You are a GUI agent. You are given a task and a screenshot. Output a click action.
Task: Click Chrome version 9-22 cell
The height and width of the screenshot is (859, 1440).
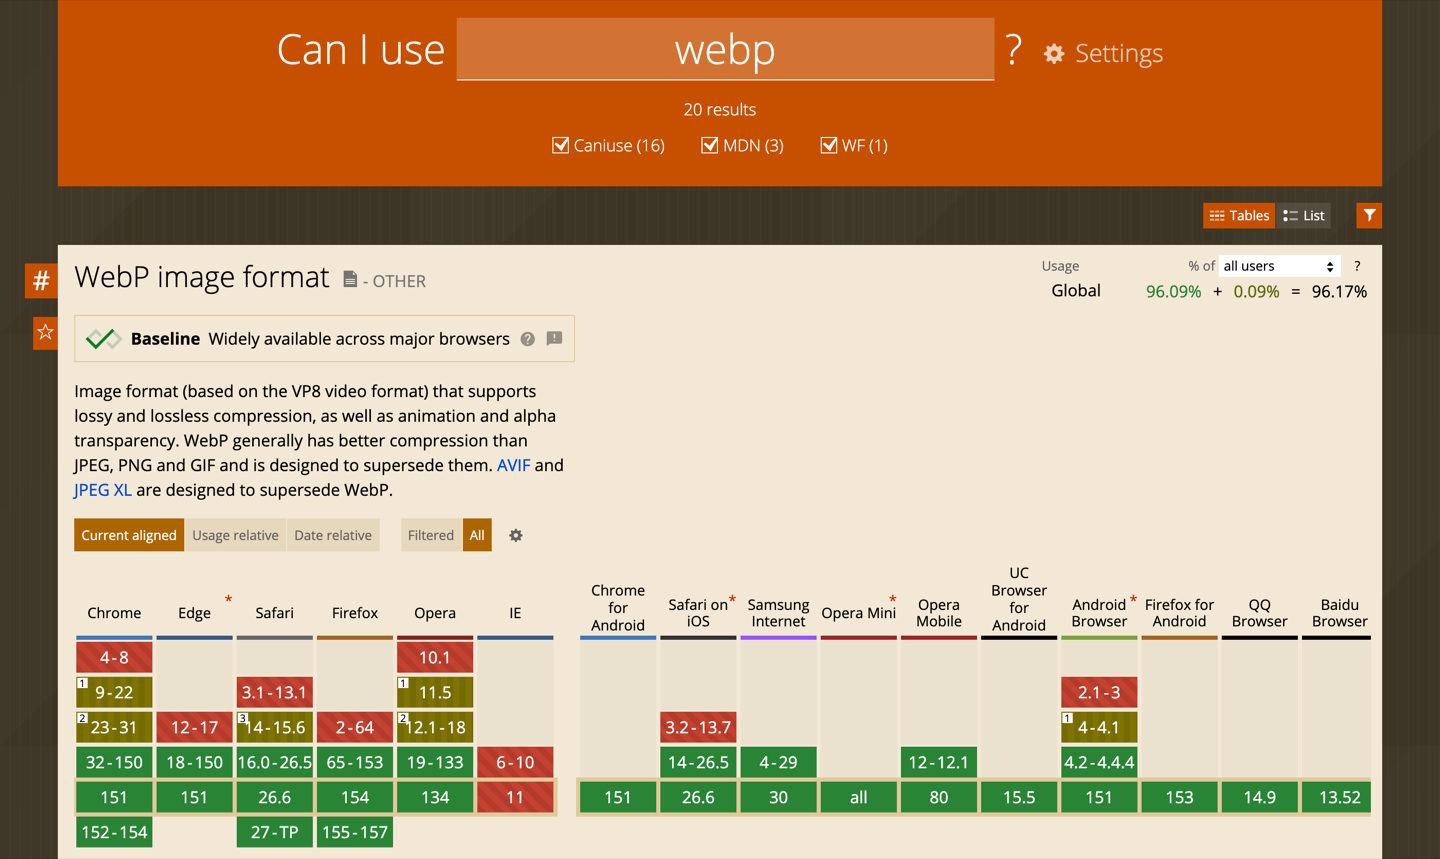[x=114, y=692]
